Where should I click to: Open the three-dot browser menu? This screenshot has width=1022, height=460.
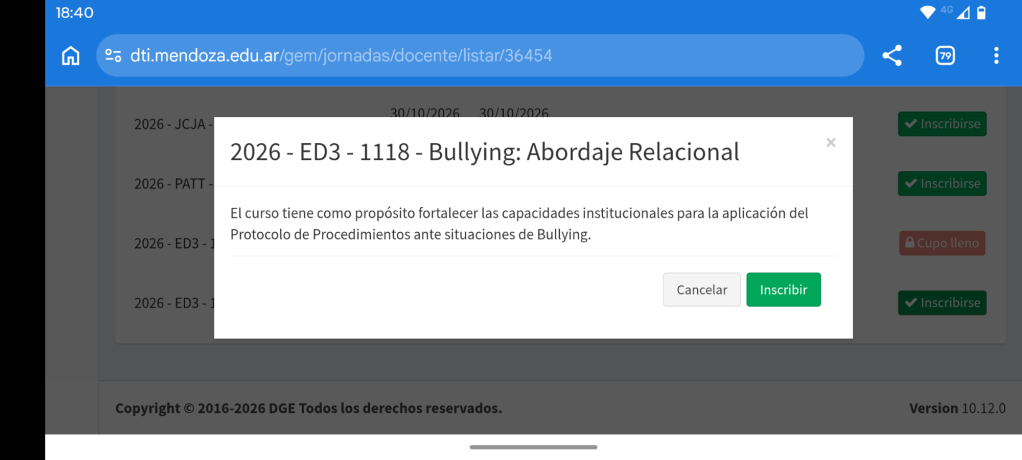[x=996, y=56]
